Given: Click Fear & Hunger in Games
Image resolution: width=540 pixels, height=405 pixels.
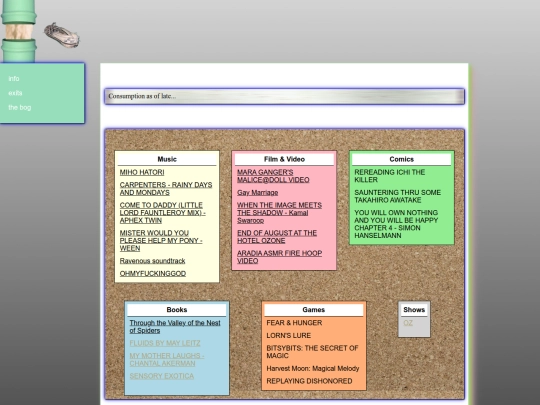Looking at the screenshot, I should [294, 323].
